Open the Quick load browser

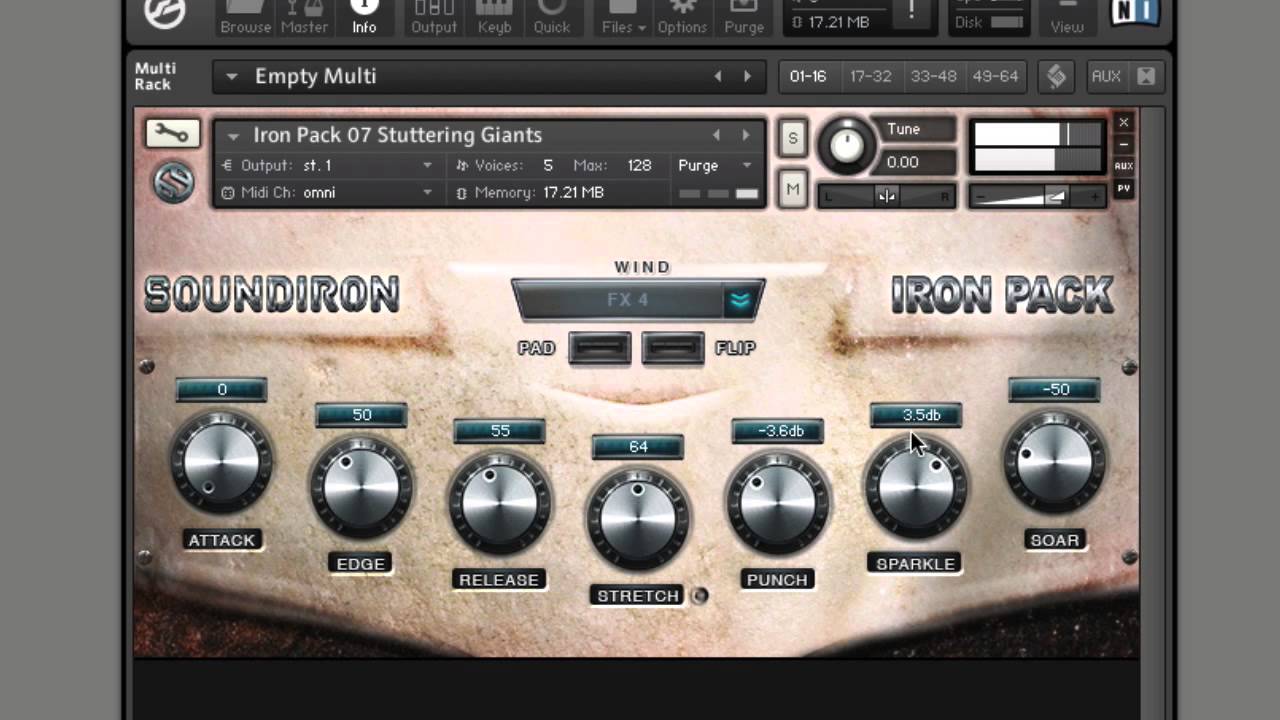pyautogui.click(x=551, y=18)
